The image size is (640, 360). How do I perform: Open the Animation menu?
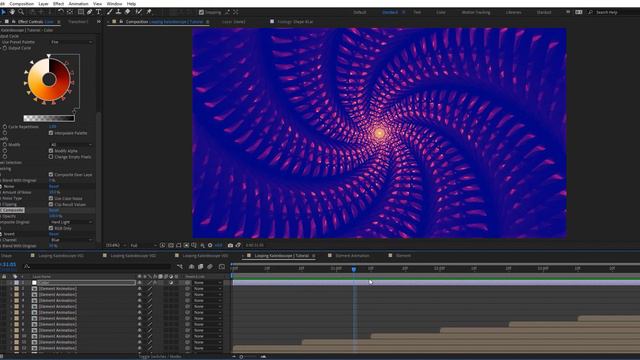(x=78, y=3)
